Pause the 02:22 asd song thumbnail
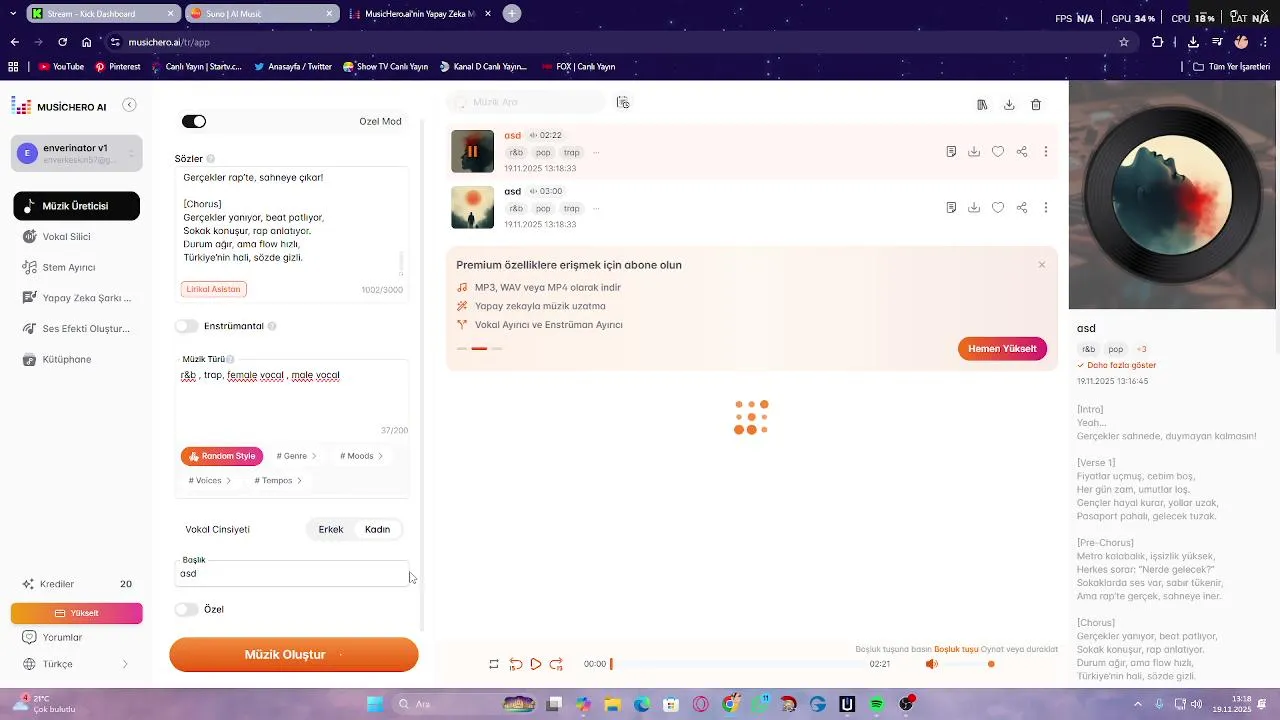 [x=472, y=151]
